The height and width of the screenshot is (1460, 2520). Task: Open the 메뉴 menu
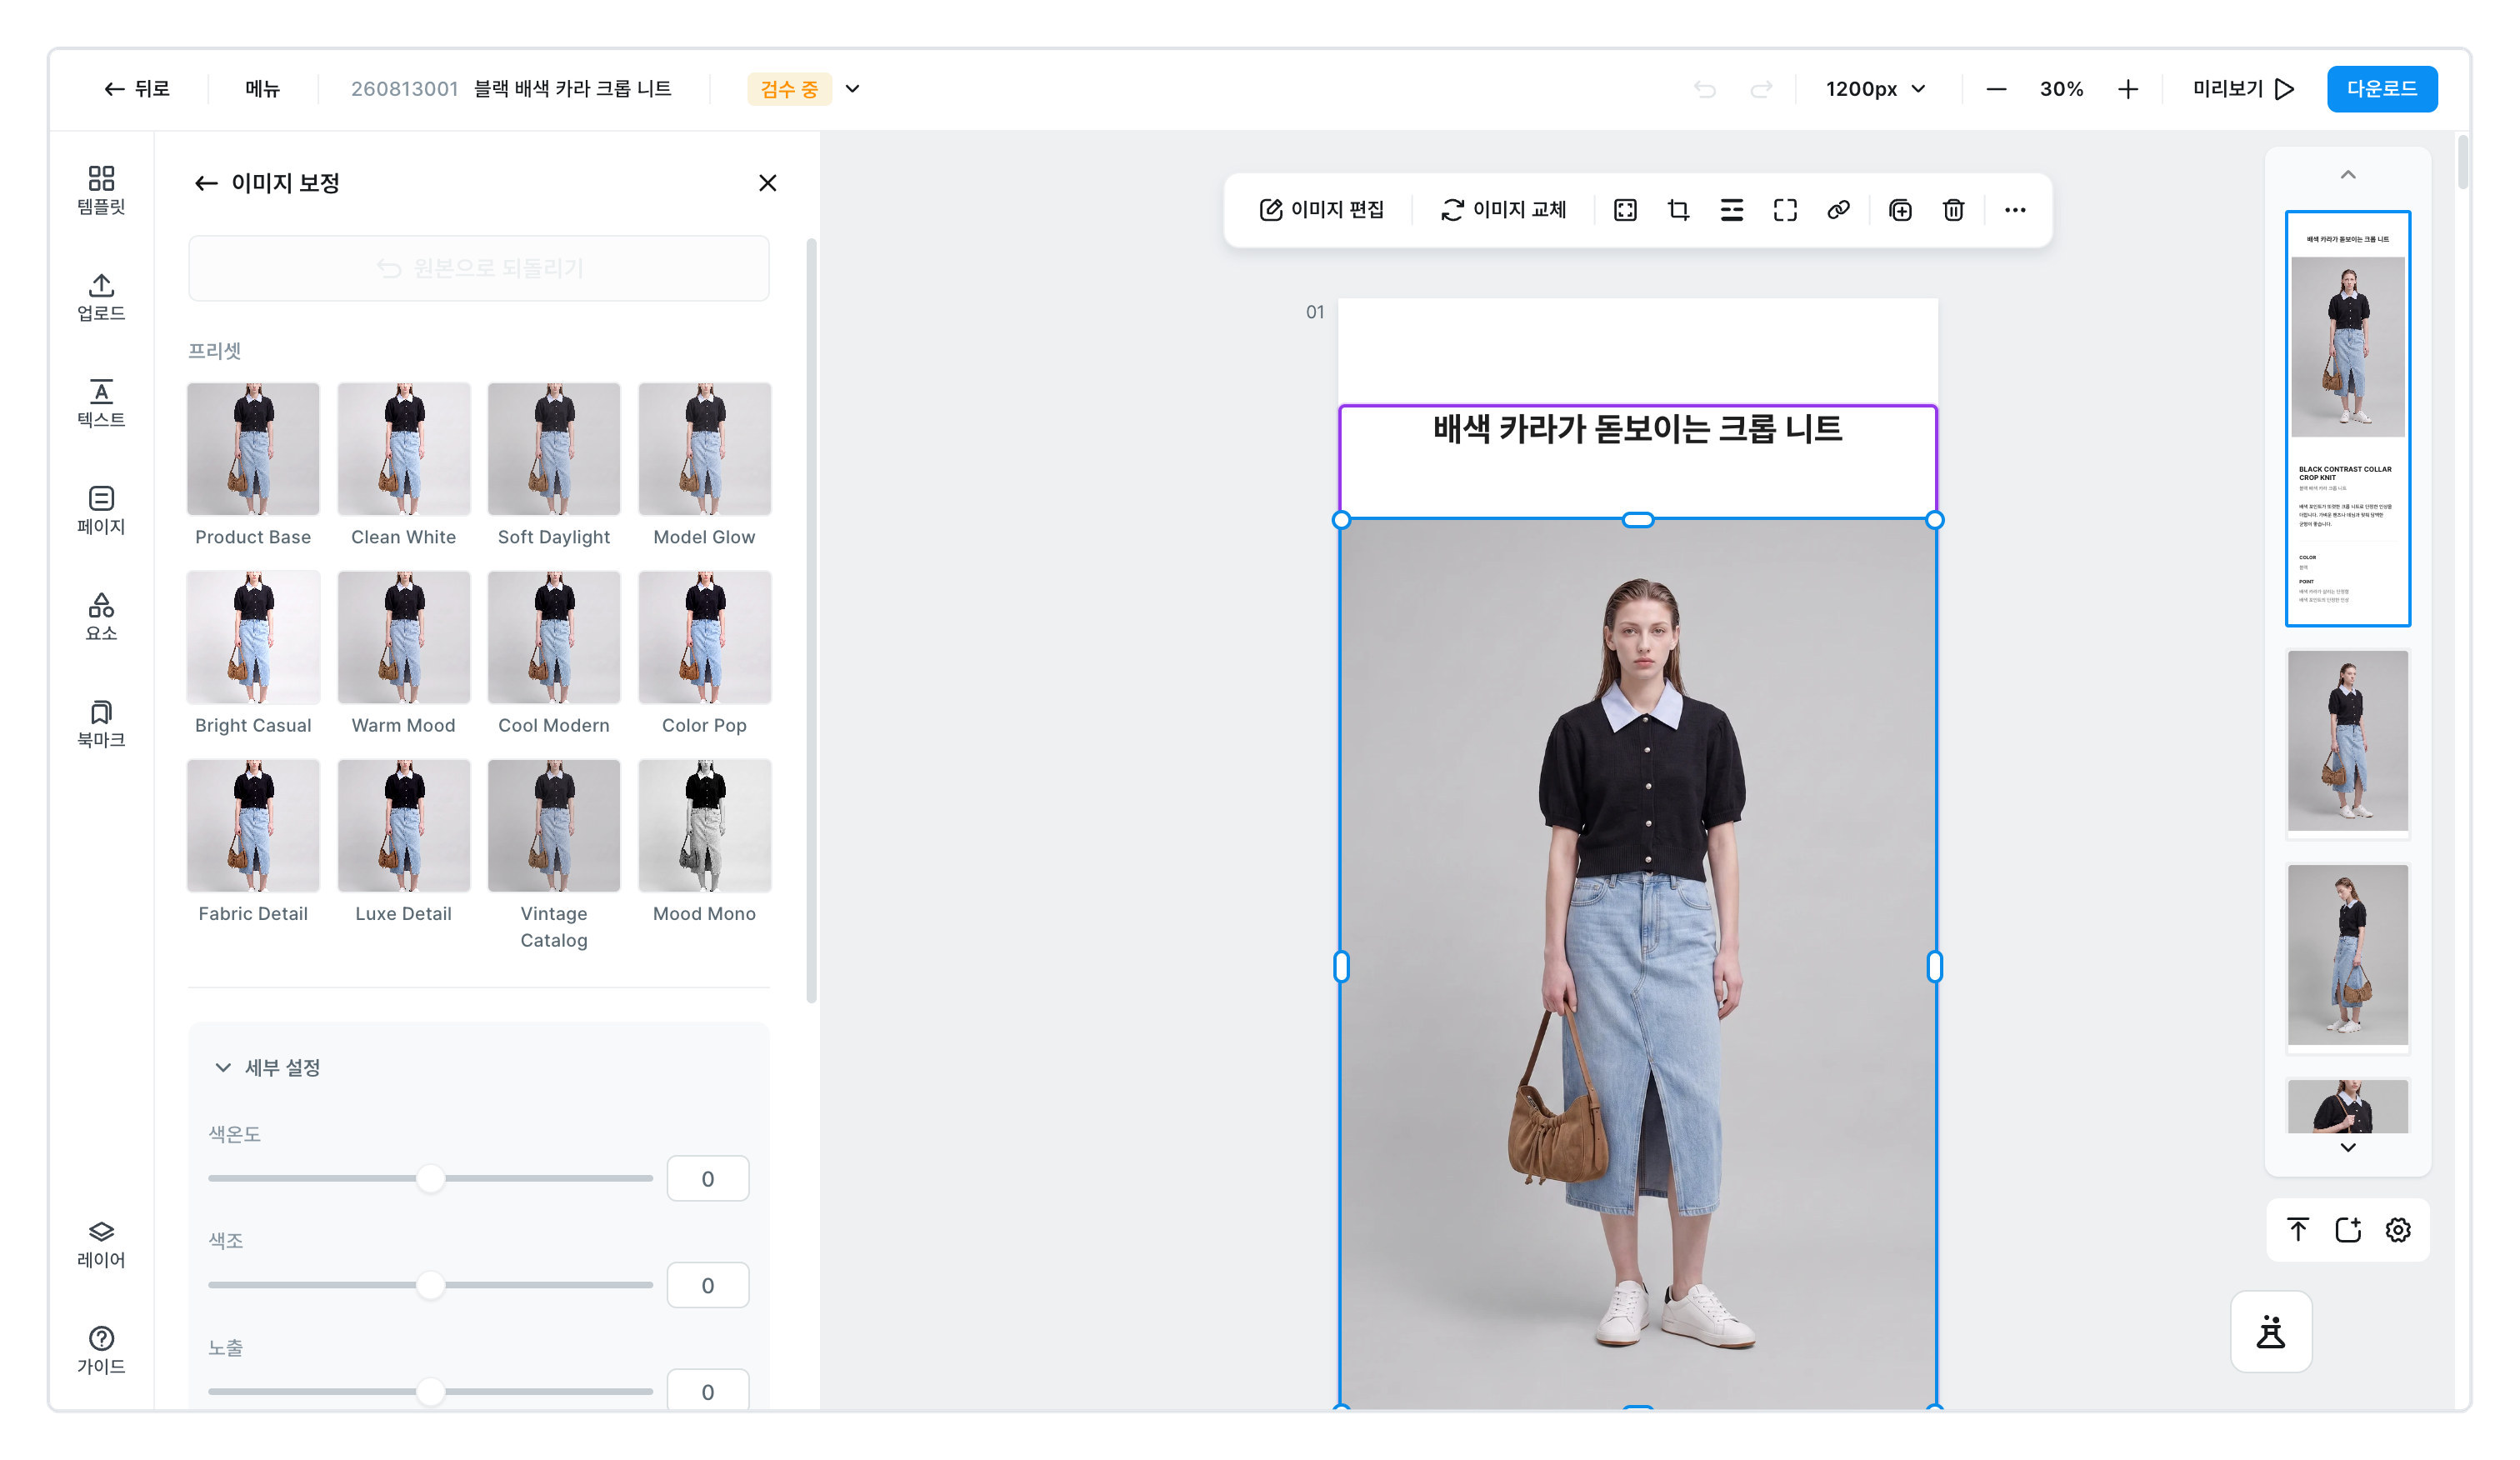262,89
